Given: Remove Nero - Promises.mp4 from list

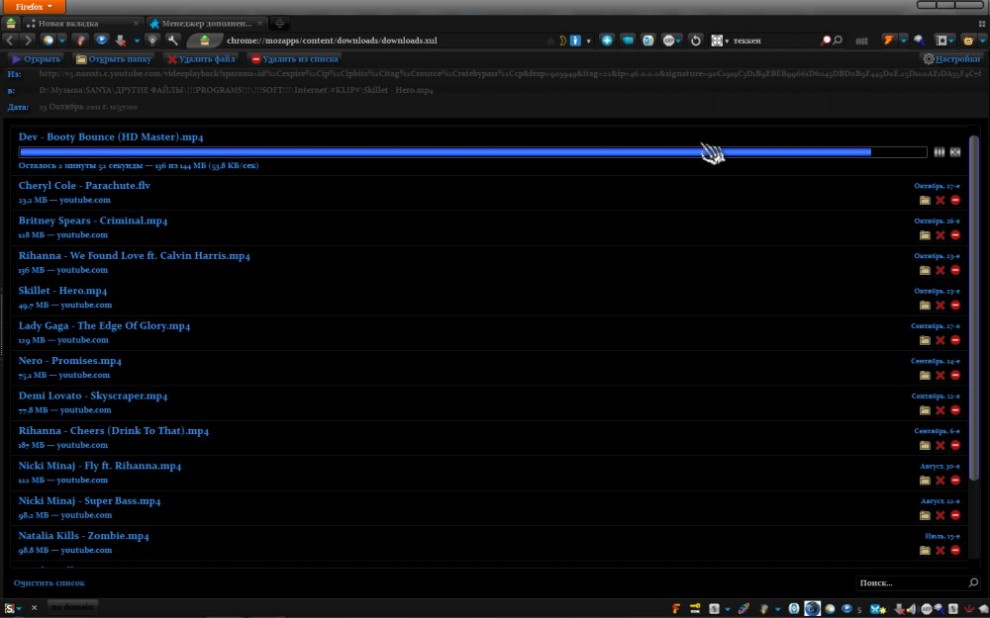Looking at the screenshot, I should 955,376.
